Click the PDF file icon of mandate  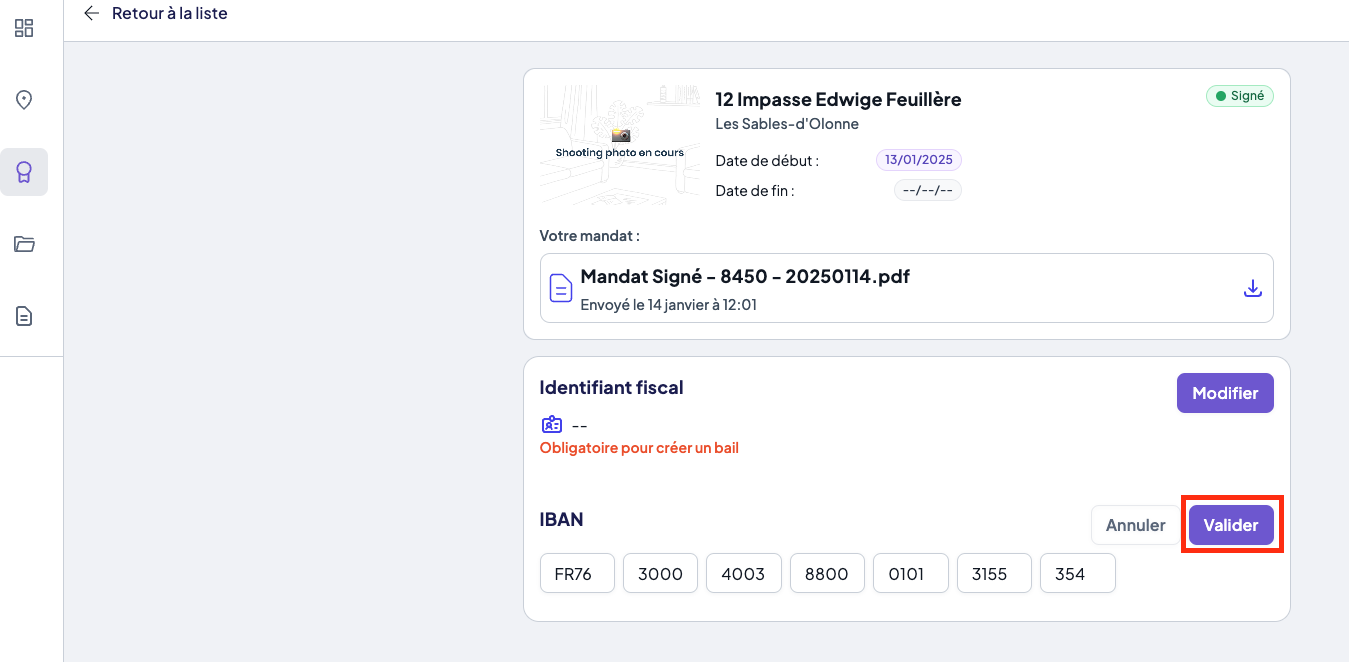pos(561,288)
